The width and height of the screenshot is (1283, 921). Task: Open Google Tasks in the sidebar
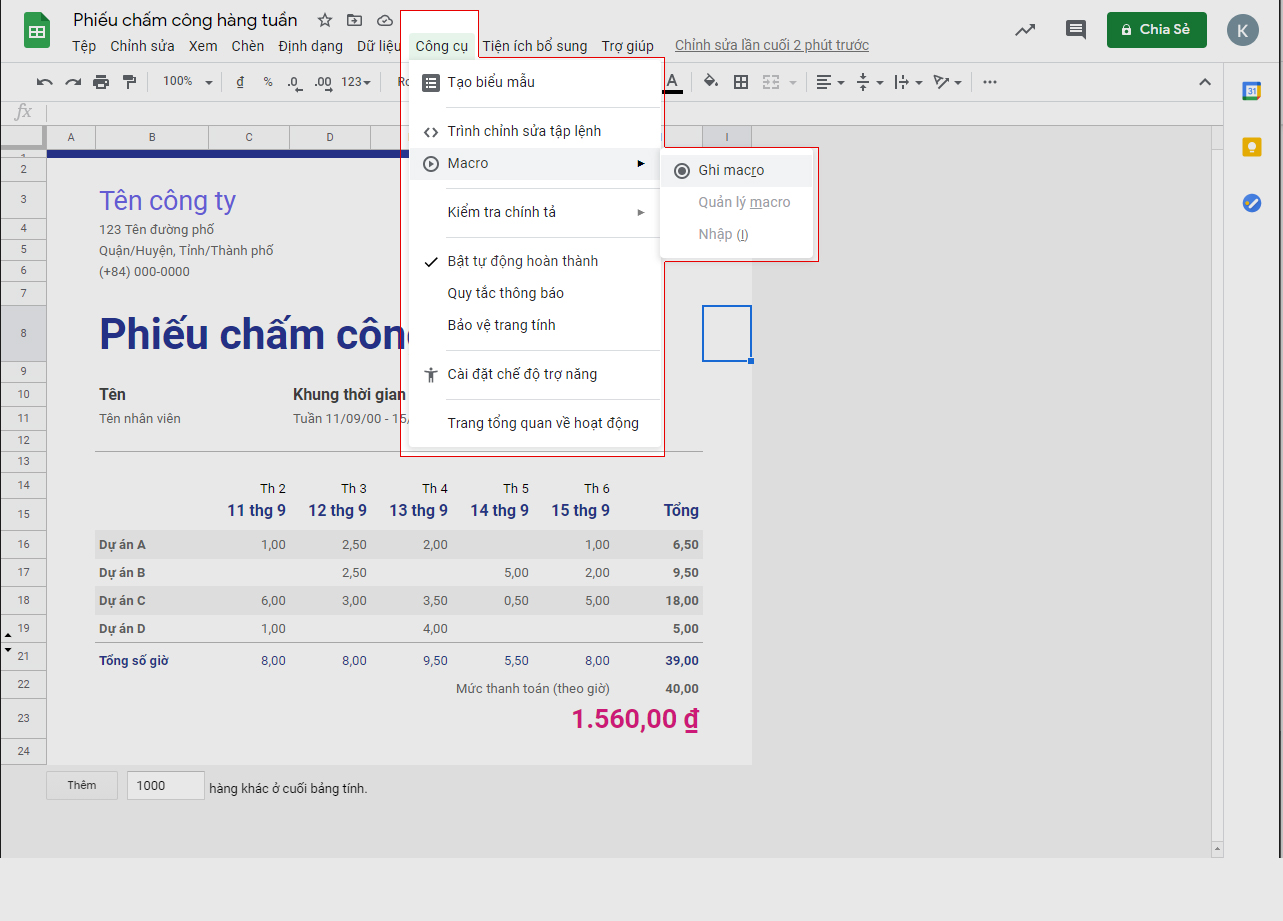[x=1252, y=203]
